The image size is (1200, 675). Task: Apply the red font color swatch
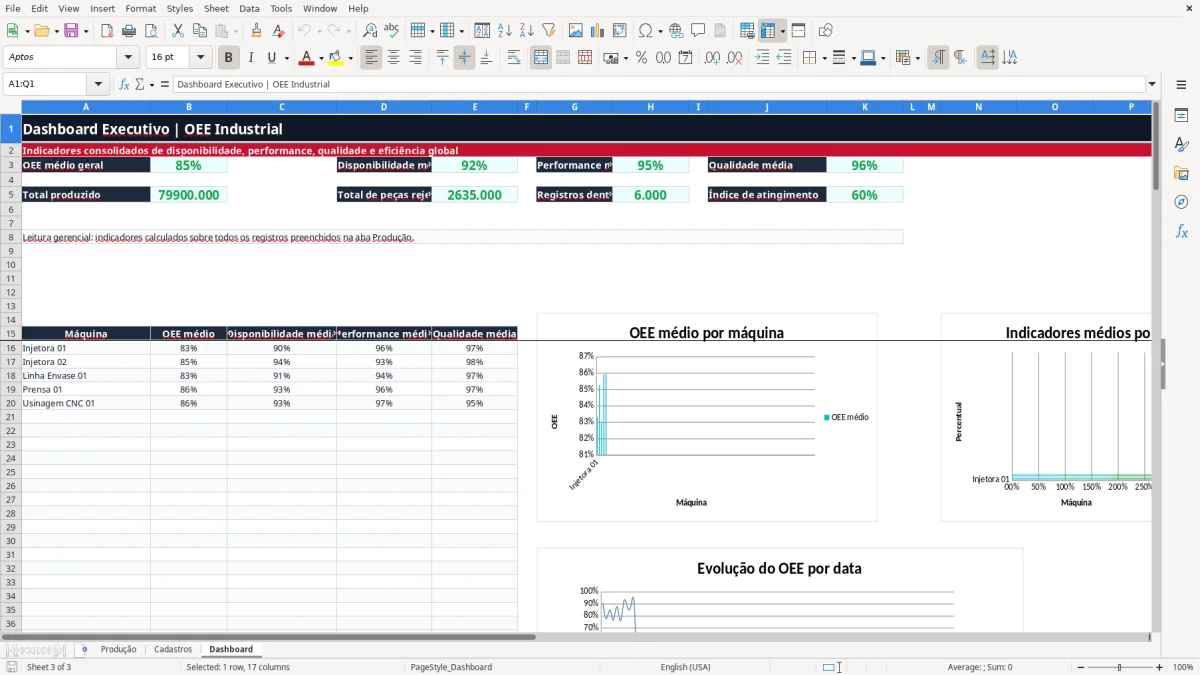(x=307, y=58)
